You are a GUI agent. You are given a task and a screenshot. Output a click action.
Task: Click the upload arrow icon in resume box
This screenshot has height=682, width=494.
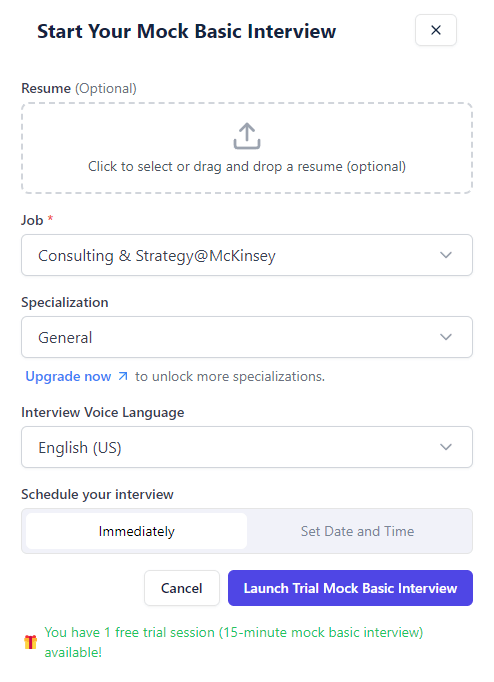[x=247, y=136]
